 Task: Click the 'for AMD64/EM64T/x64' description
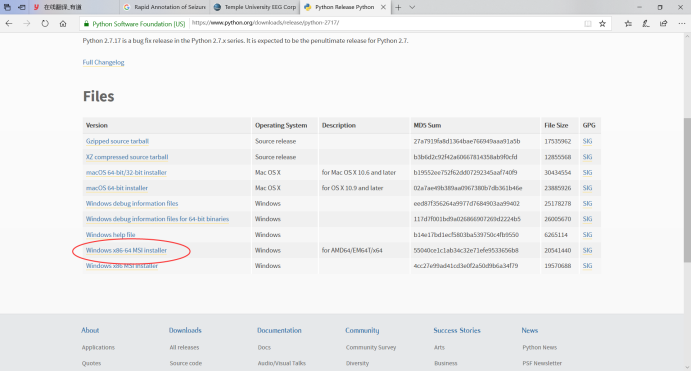[352, 250]
